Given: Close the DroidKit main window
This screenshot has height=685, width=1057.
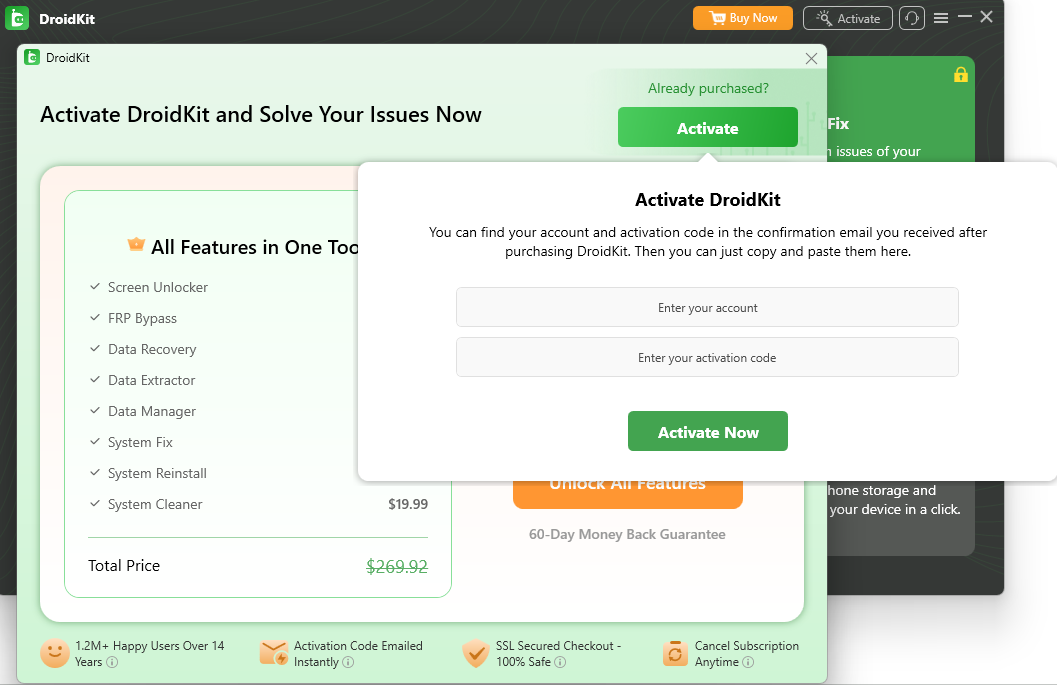Looking at the screenshot, I should point(986,17).
